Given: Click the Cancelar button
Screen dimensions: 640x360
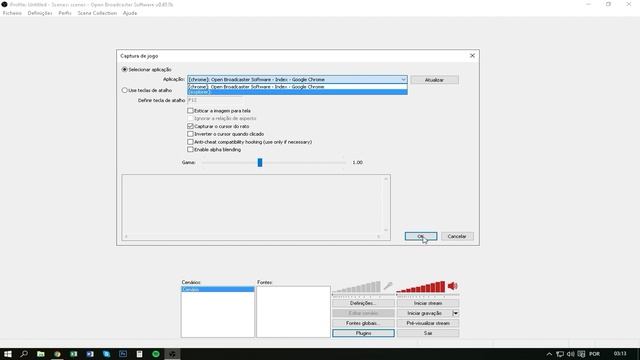Looking at the screenshot, I should pos(457,236).
